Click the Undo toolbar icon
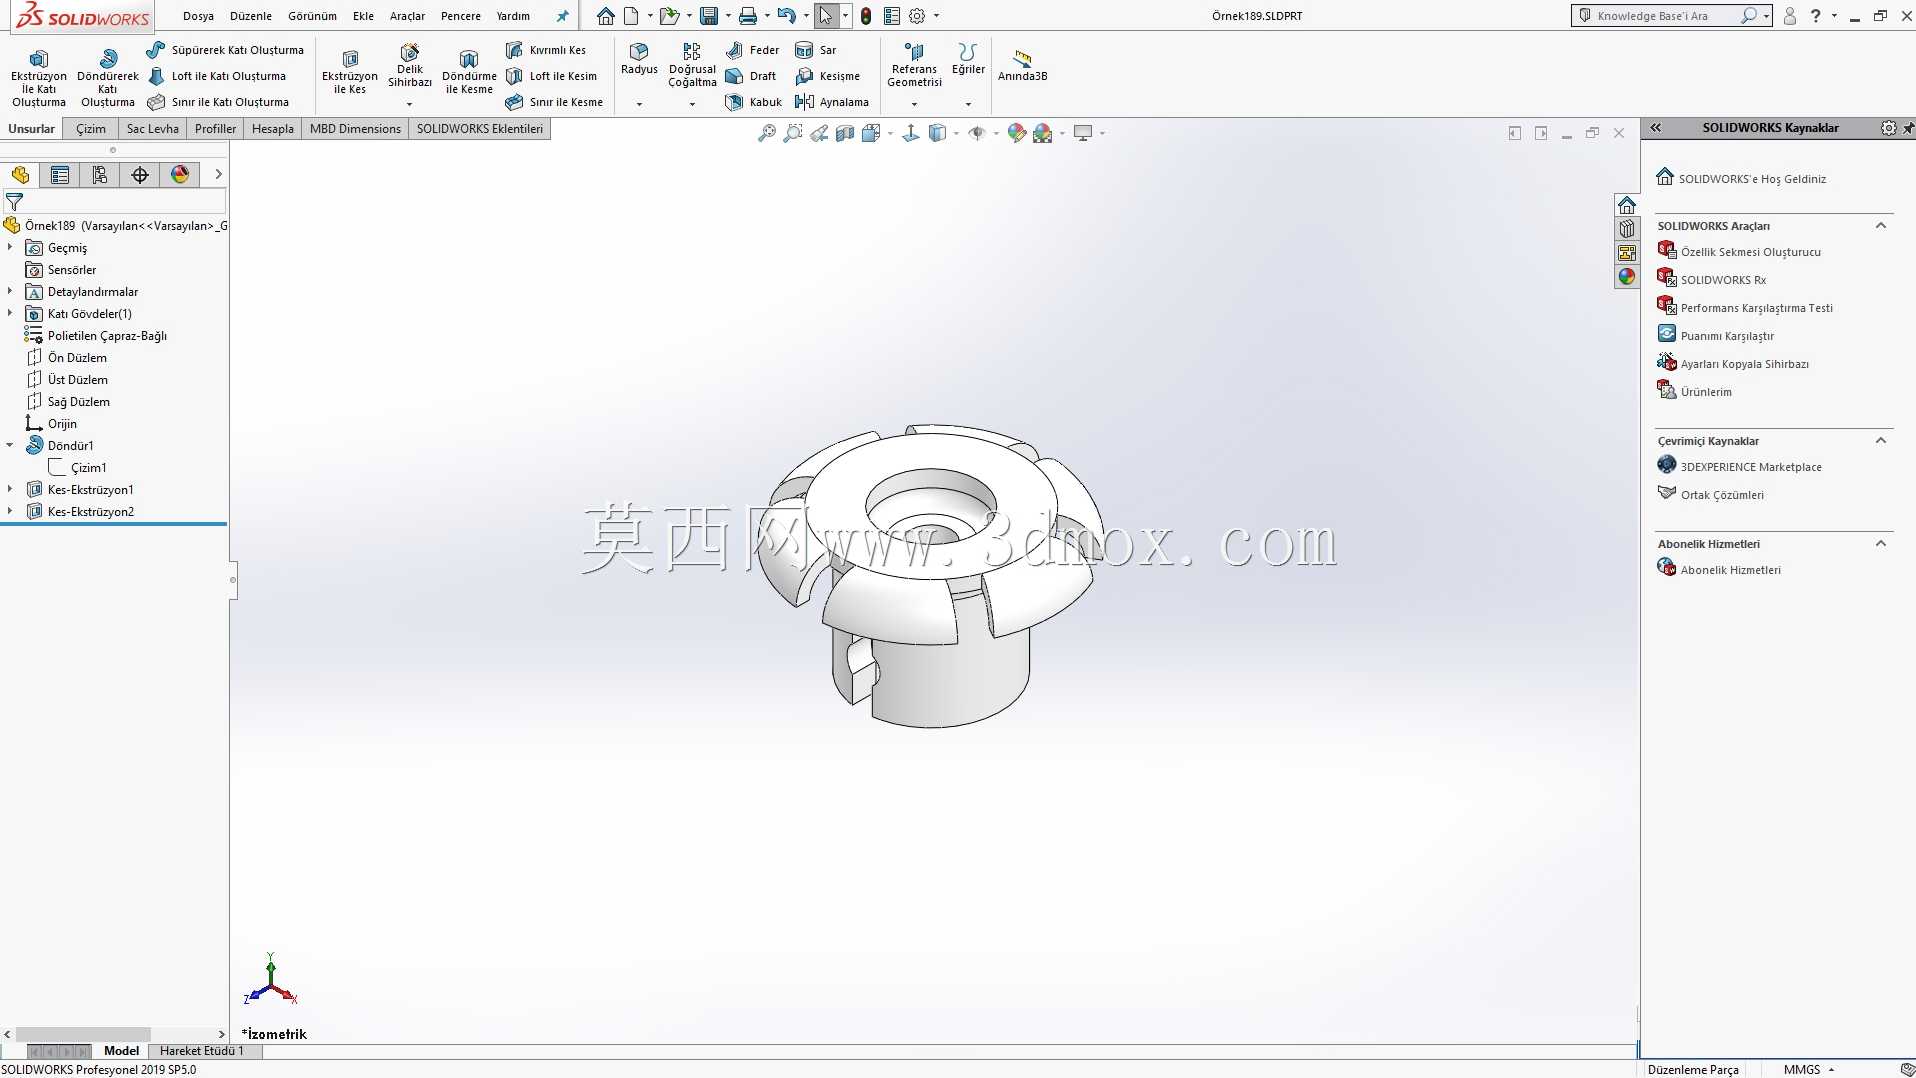This screenshot has width=1916, height=1078. (787, 16)
